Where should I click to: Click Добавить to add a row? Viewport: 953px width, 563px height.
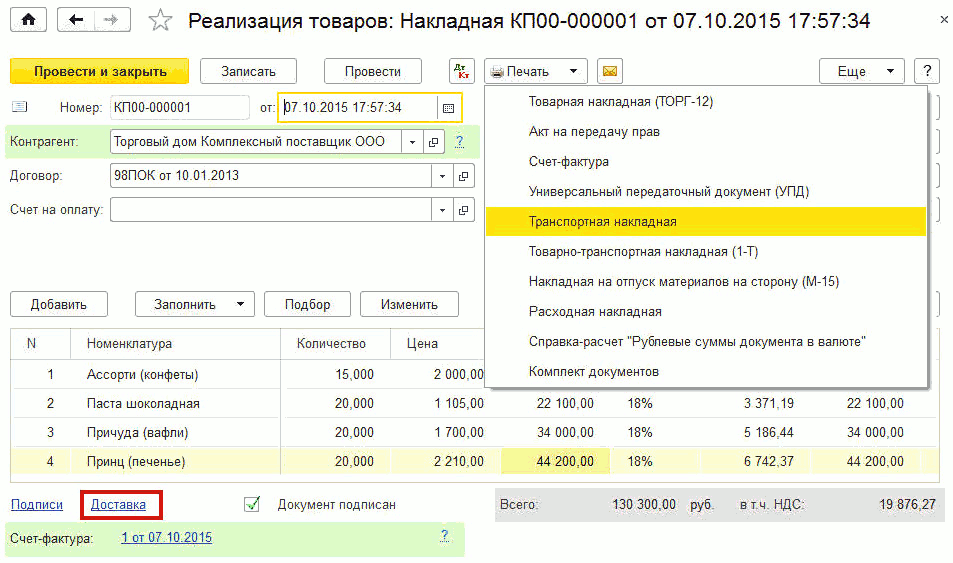click(x=58, y=304)
